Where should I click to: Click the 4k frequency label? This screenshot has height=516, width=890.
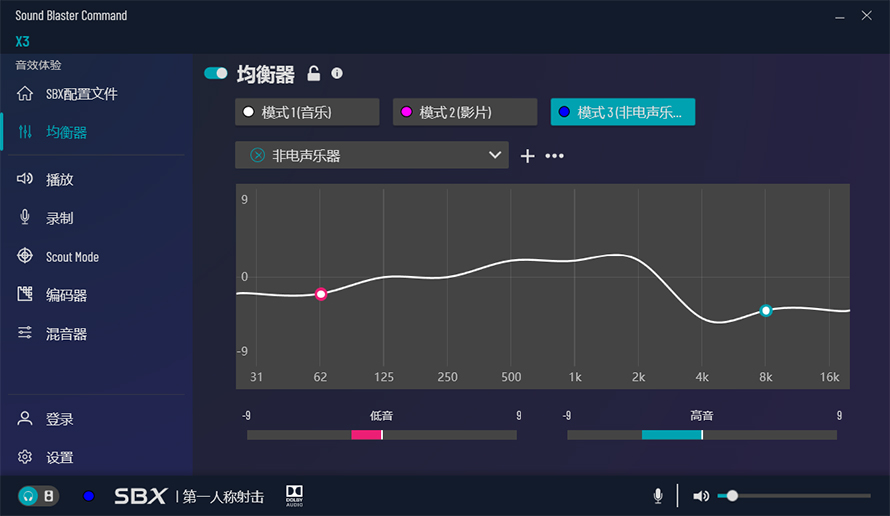[702, 377]
